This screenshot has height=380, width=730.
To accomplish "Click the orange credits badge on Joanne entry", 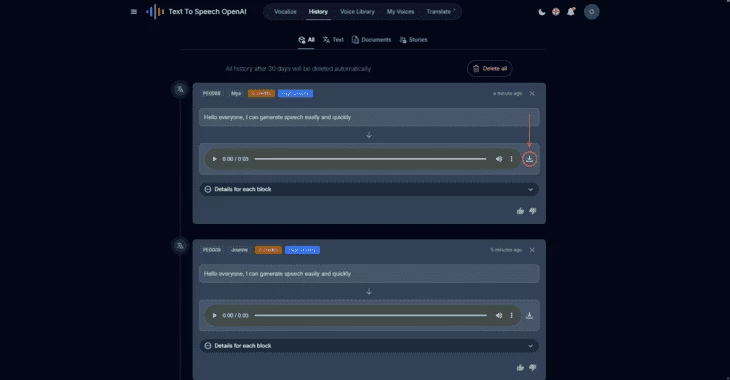I will click(x=268, y=250).
